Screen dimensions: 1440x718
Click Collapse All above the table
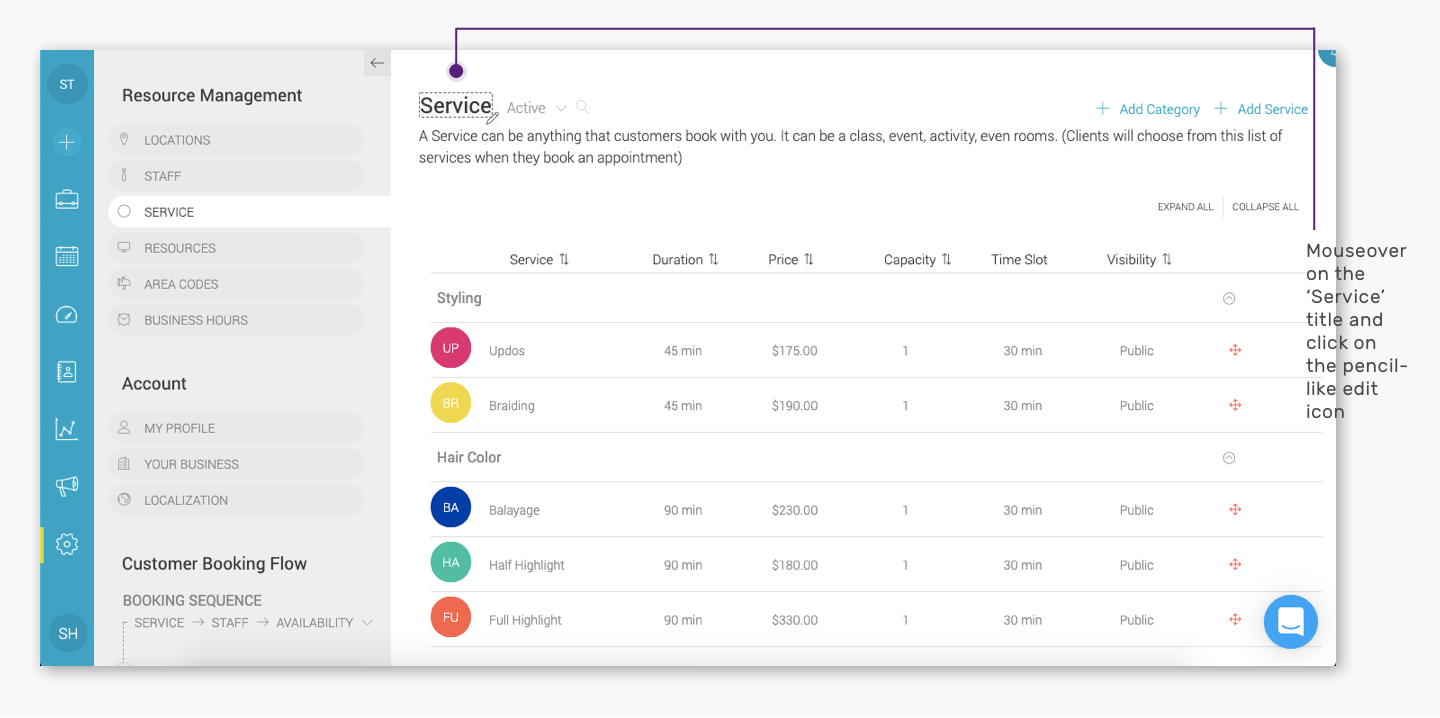1265,207
